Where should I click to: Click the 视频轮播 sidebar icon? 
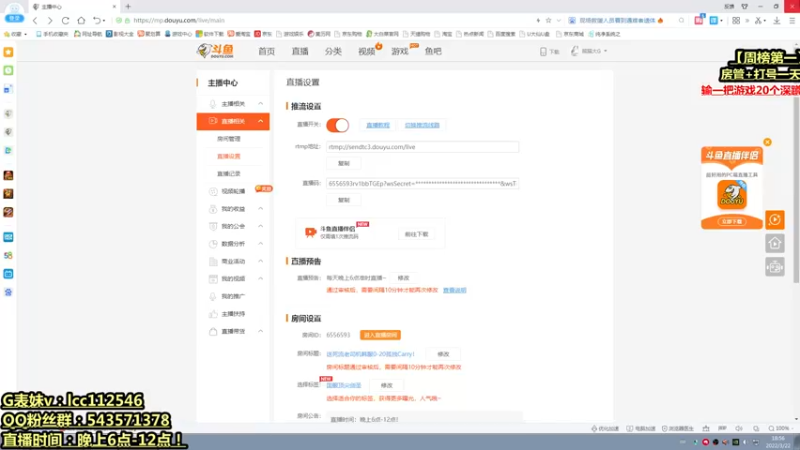click(x=213, y=191)
